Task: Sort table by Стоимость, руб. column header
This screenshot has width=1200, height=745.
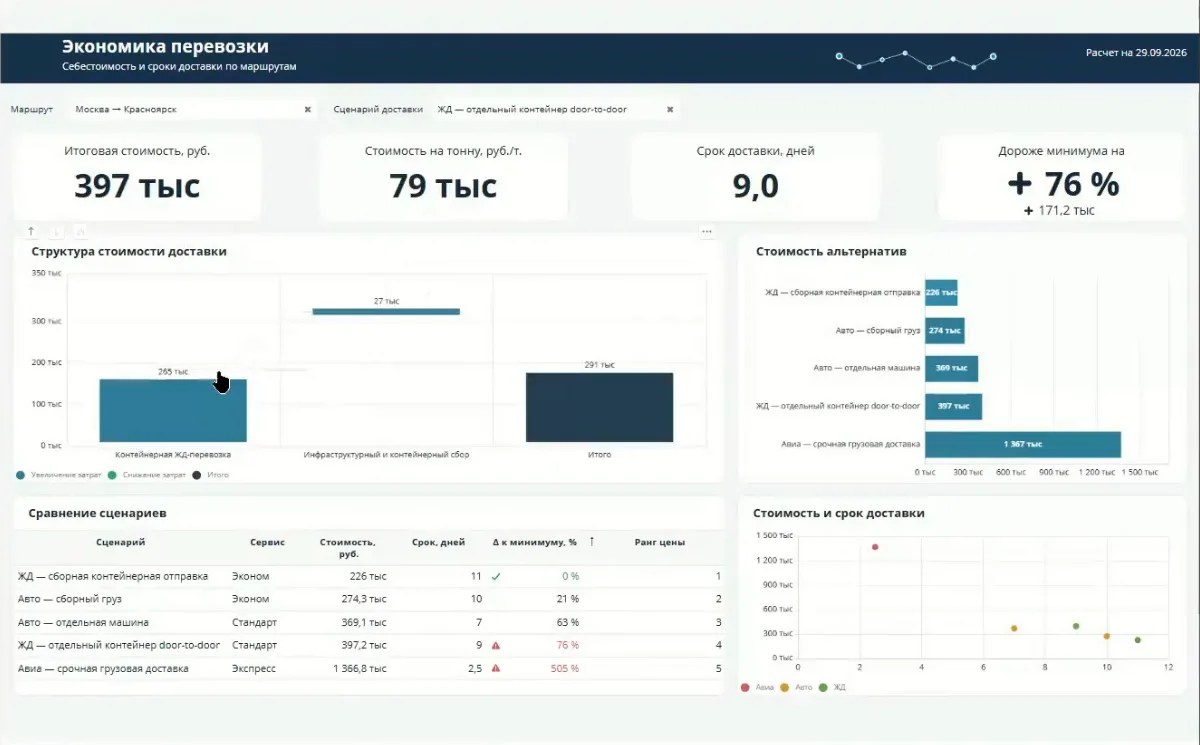Action: pos(347,547)
